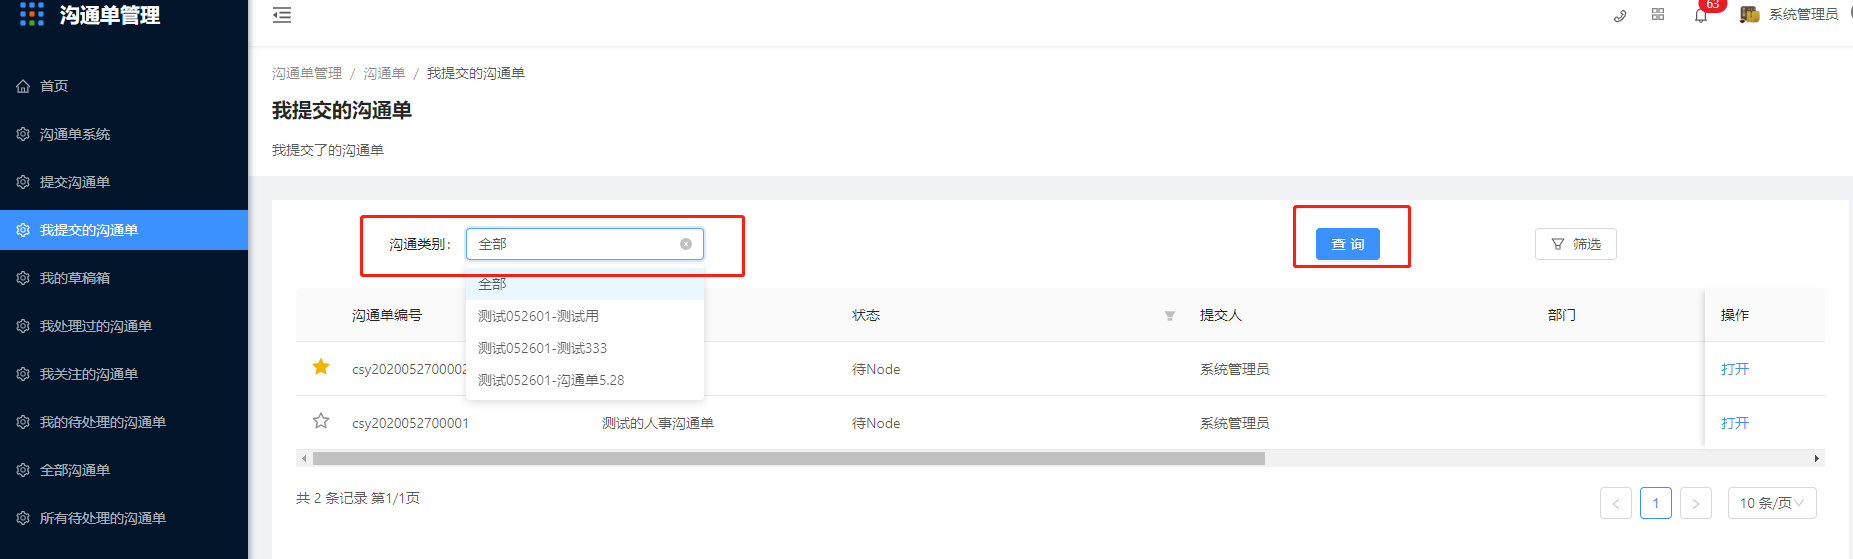Go to next page arrow

click(1696, 503)
